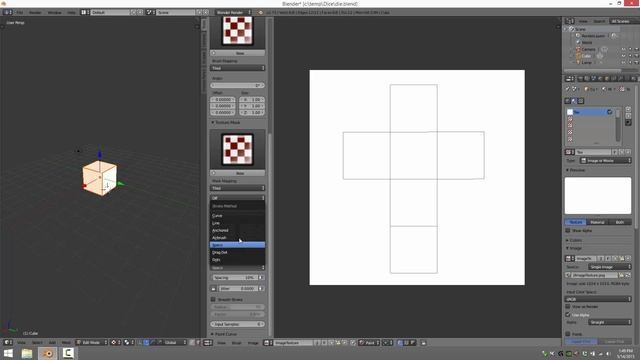Viewport: 640px width, 360px height.
Task: Move the texture slot up
Action: point(628,109)
